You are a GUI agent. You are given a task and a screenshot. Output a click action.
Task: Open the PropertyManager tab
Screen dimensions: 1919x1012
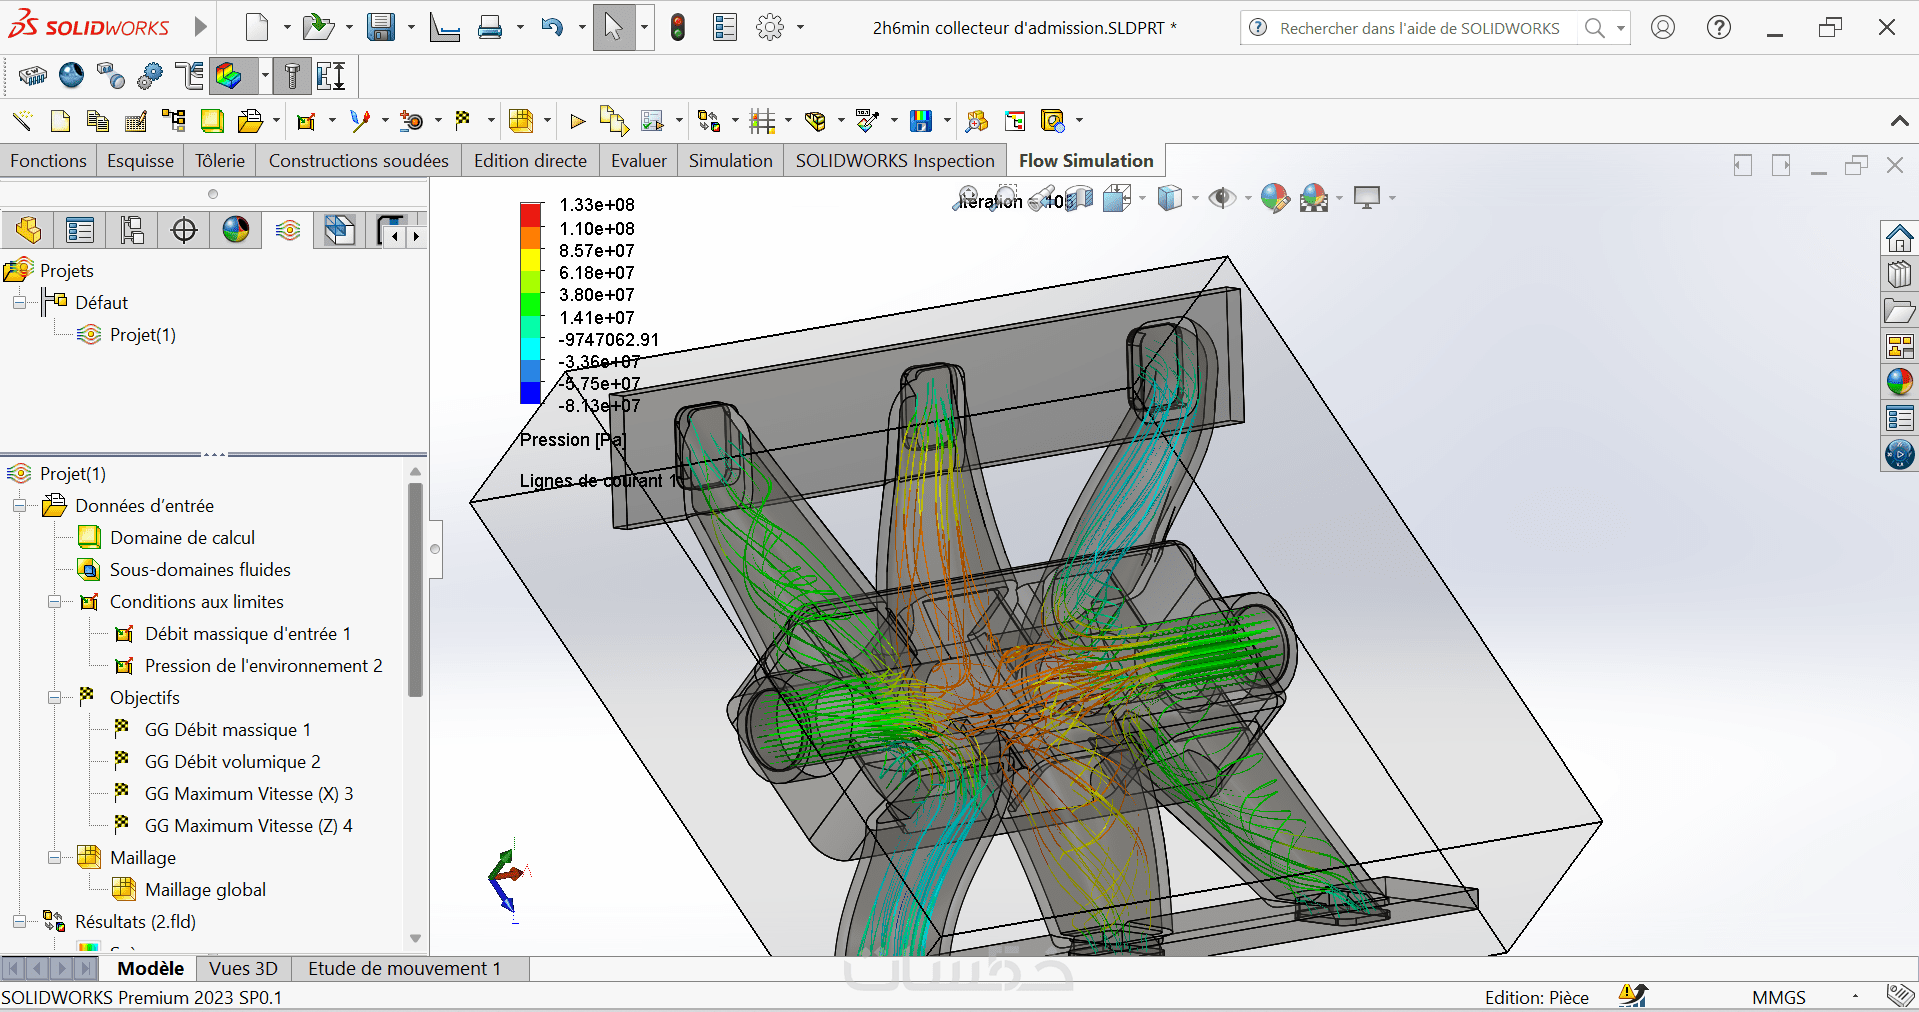pos(80,230)
